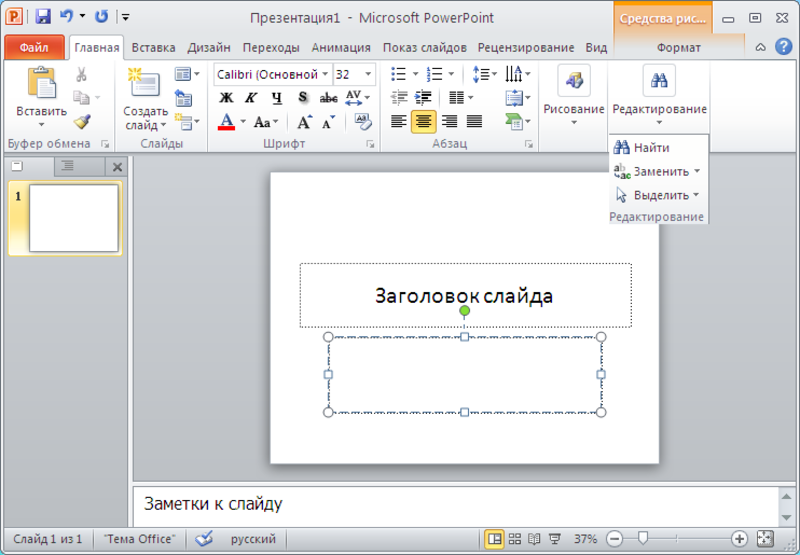Screen dimensions: 800x555
Task: Click the Format Painter brush icon
Action: [x=81, y=122]
